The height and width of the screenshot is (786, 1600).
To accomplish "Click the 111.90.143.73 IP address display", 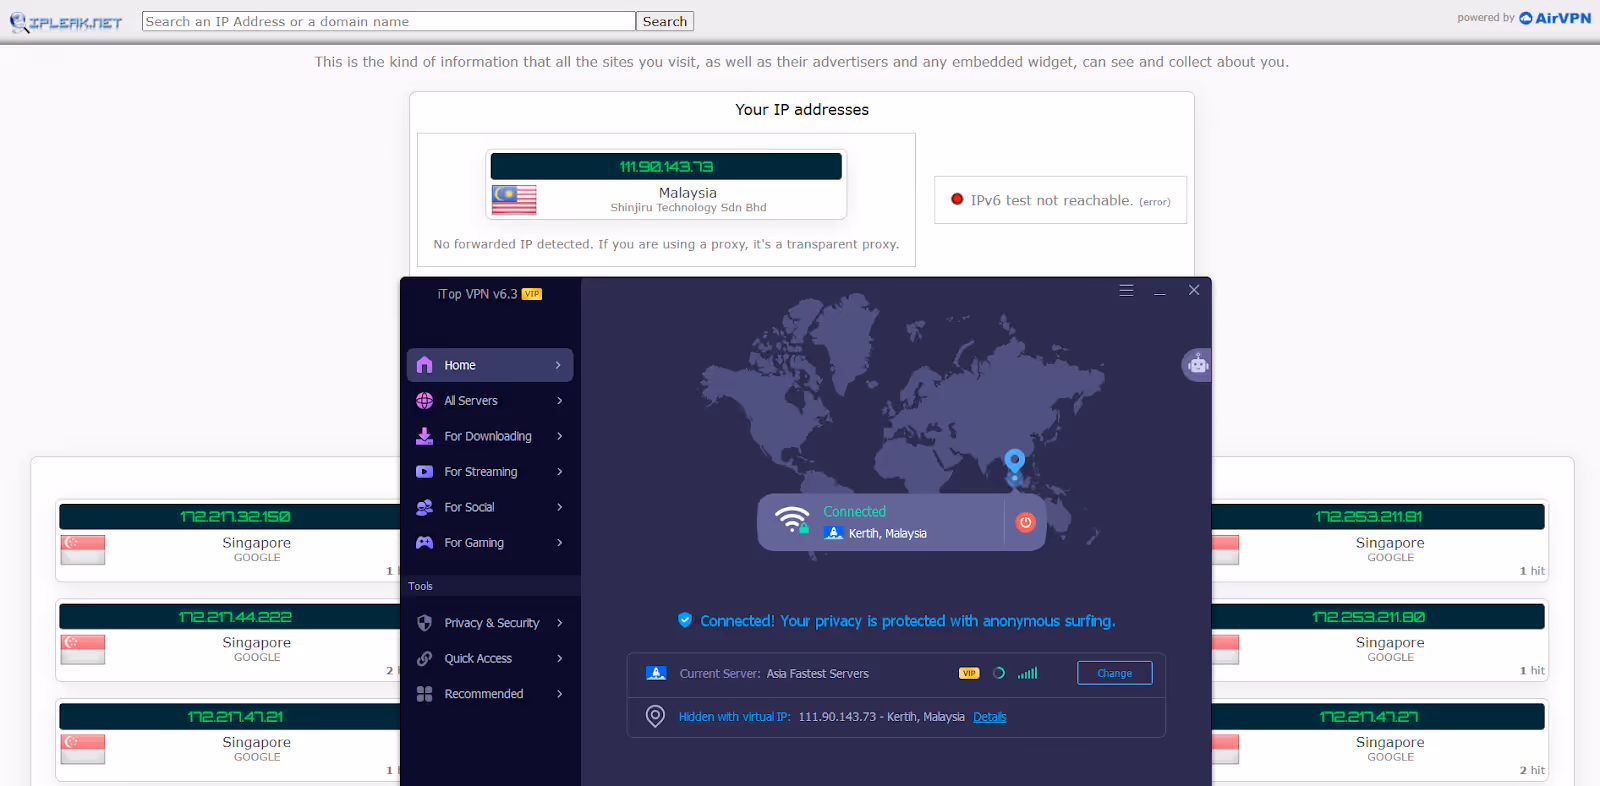I will click(x=666, y=166).
